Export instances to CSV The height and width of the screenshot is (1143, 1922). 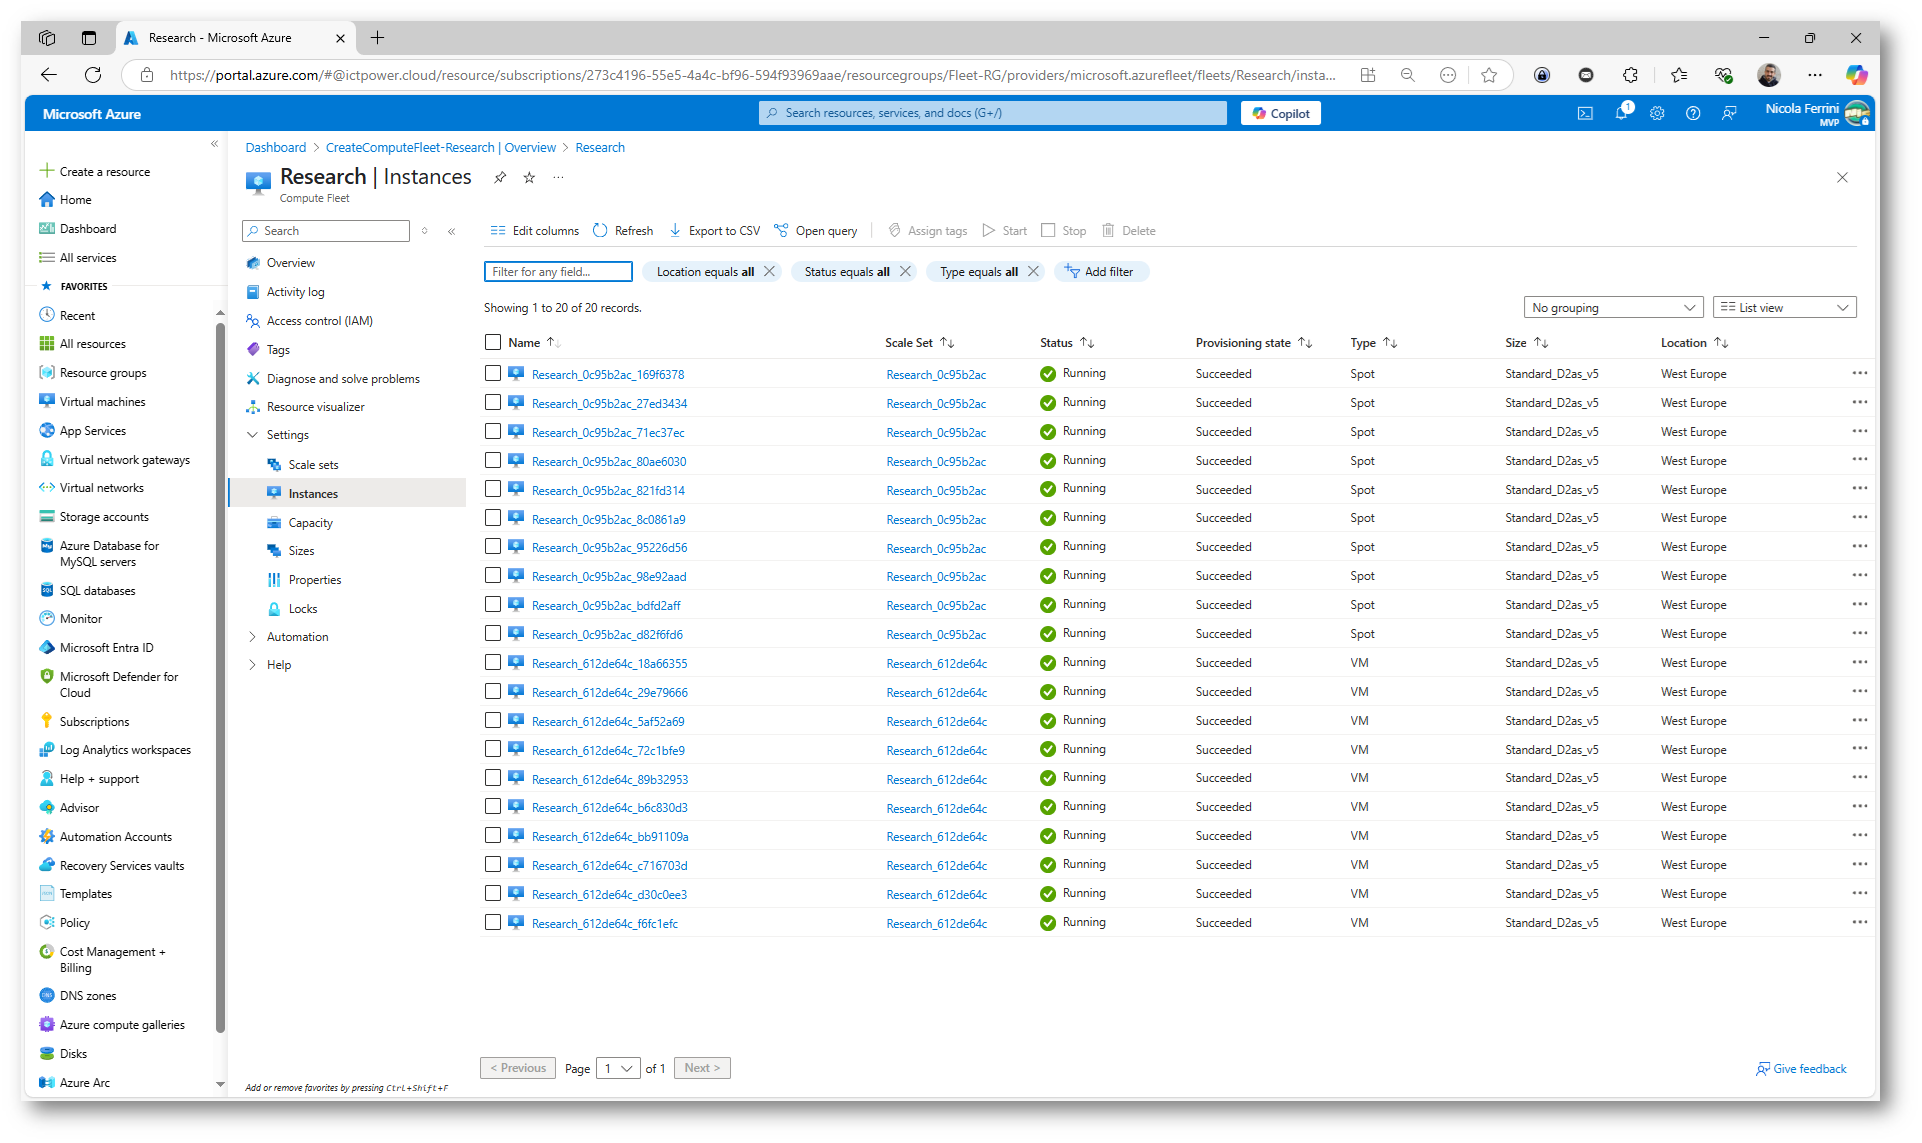click(x=715, y=231)
